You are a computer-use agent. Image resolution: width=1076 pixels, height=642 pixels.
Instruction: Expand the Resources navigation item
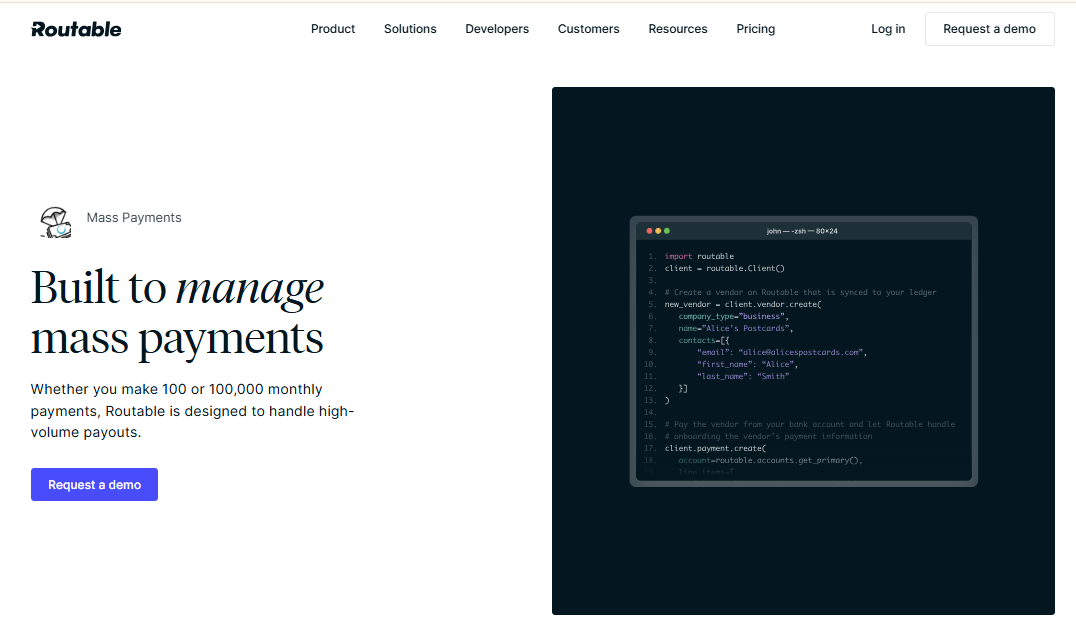[677, 29]
